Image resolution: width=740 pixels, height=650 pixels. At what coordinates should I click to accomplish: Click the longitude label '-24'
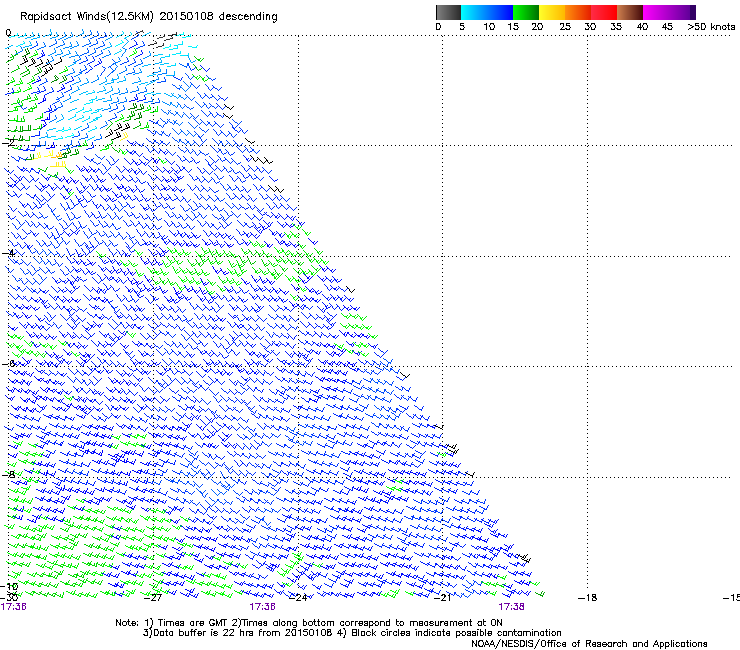tap(298, 598)
